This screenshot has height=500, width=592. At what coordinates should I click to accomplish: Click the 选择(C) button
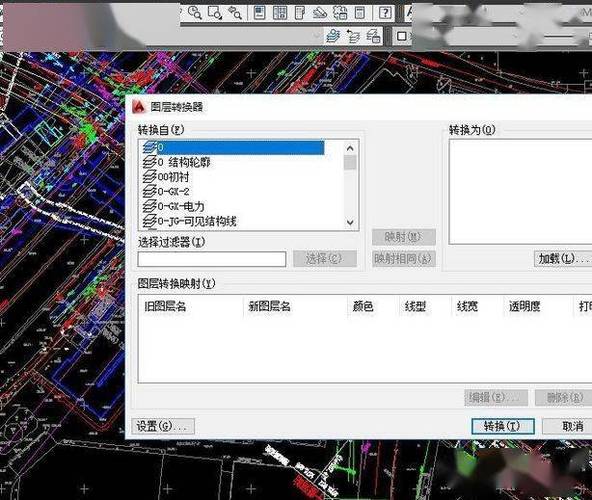pyautogui.click(x=325, y=259)
